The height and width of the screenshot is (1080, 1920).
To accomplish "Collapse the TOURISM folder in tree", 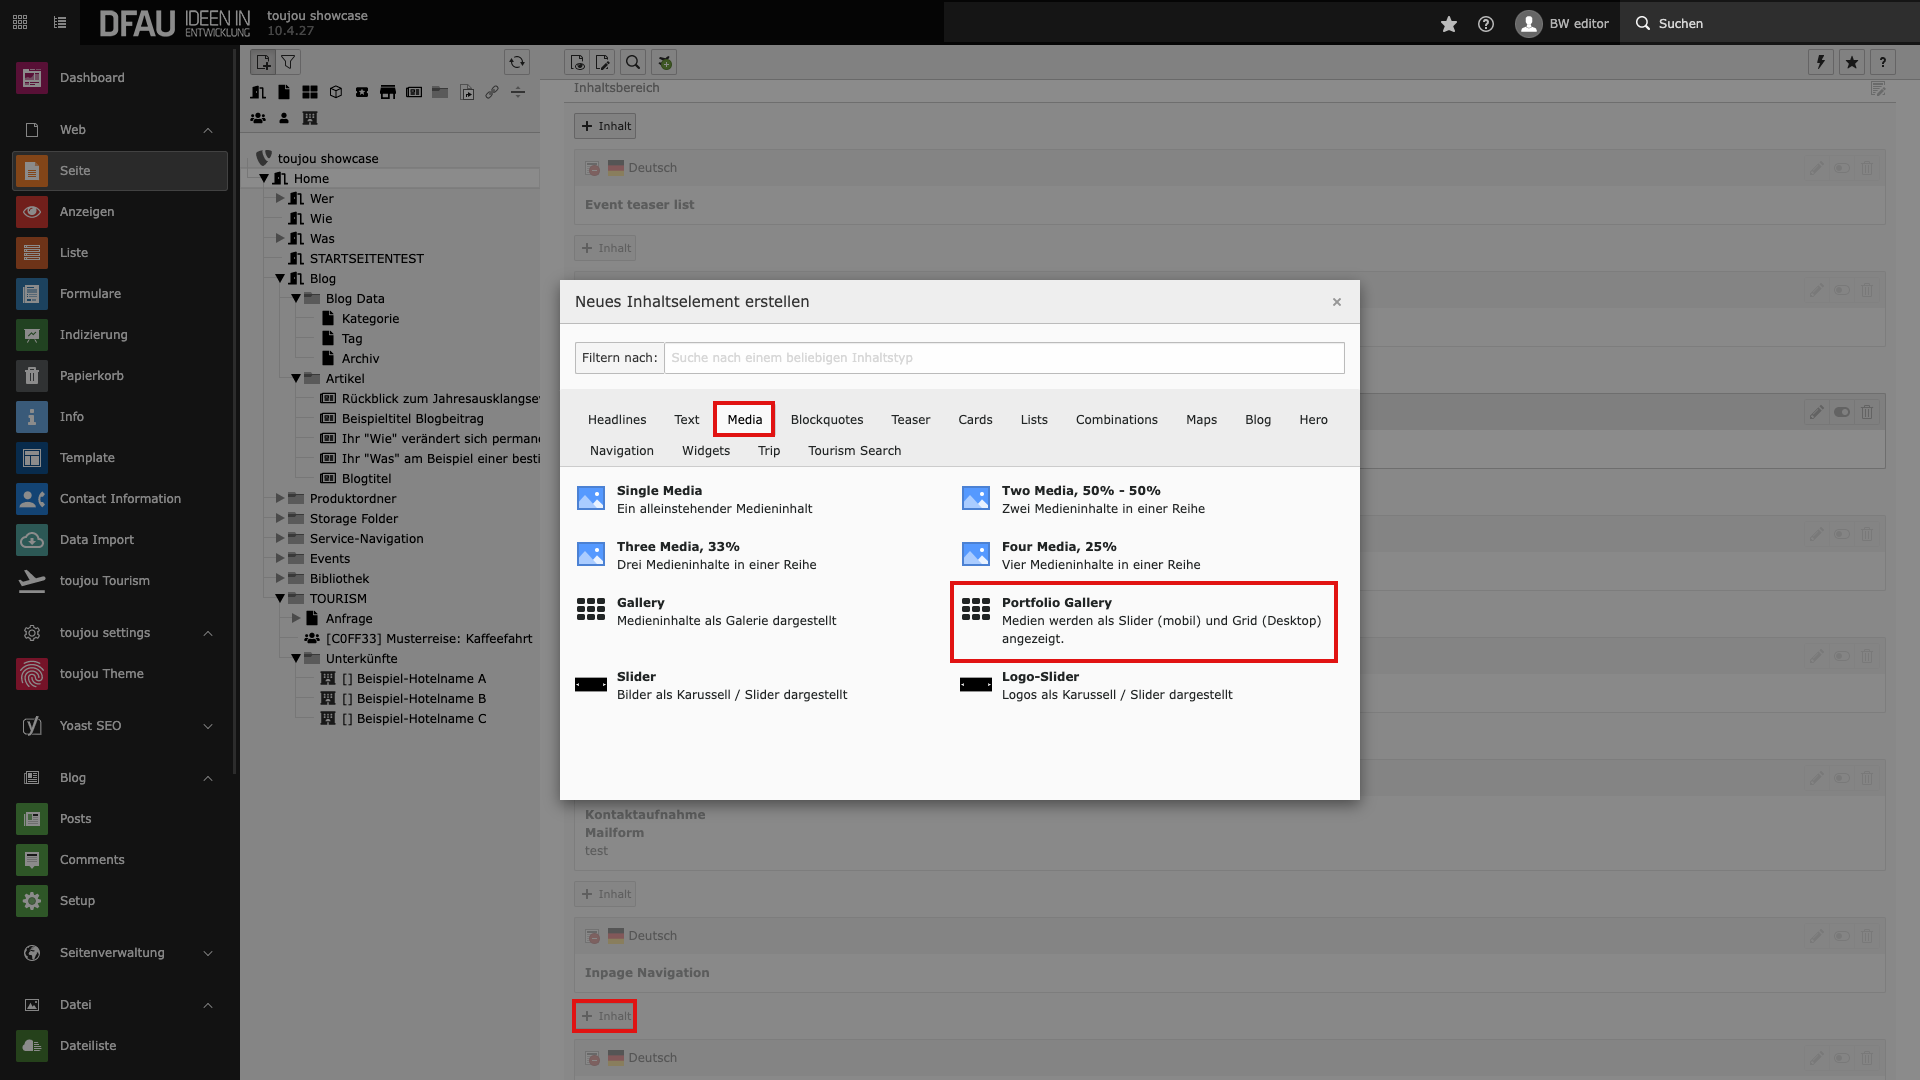I will (281, 598).
